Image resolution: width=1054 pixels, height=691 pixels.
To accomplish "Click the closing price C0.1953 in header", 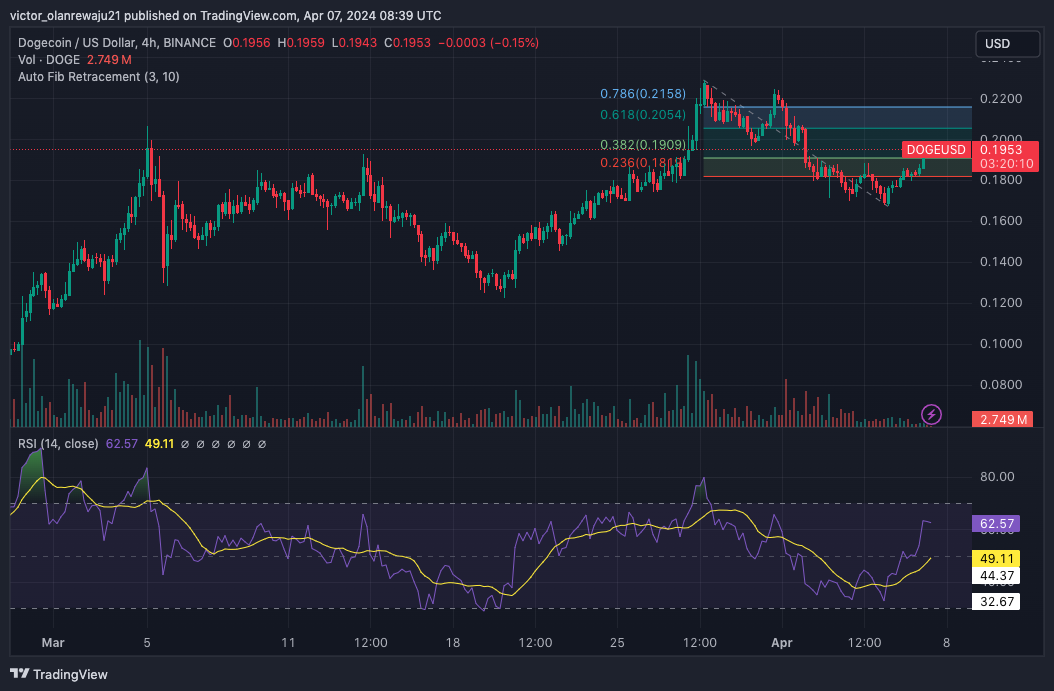I will click(407, 43).
